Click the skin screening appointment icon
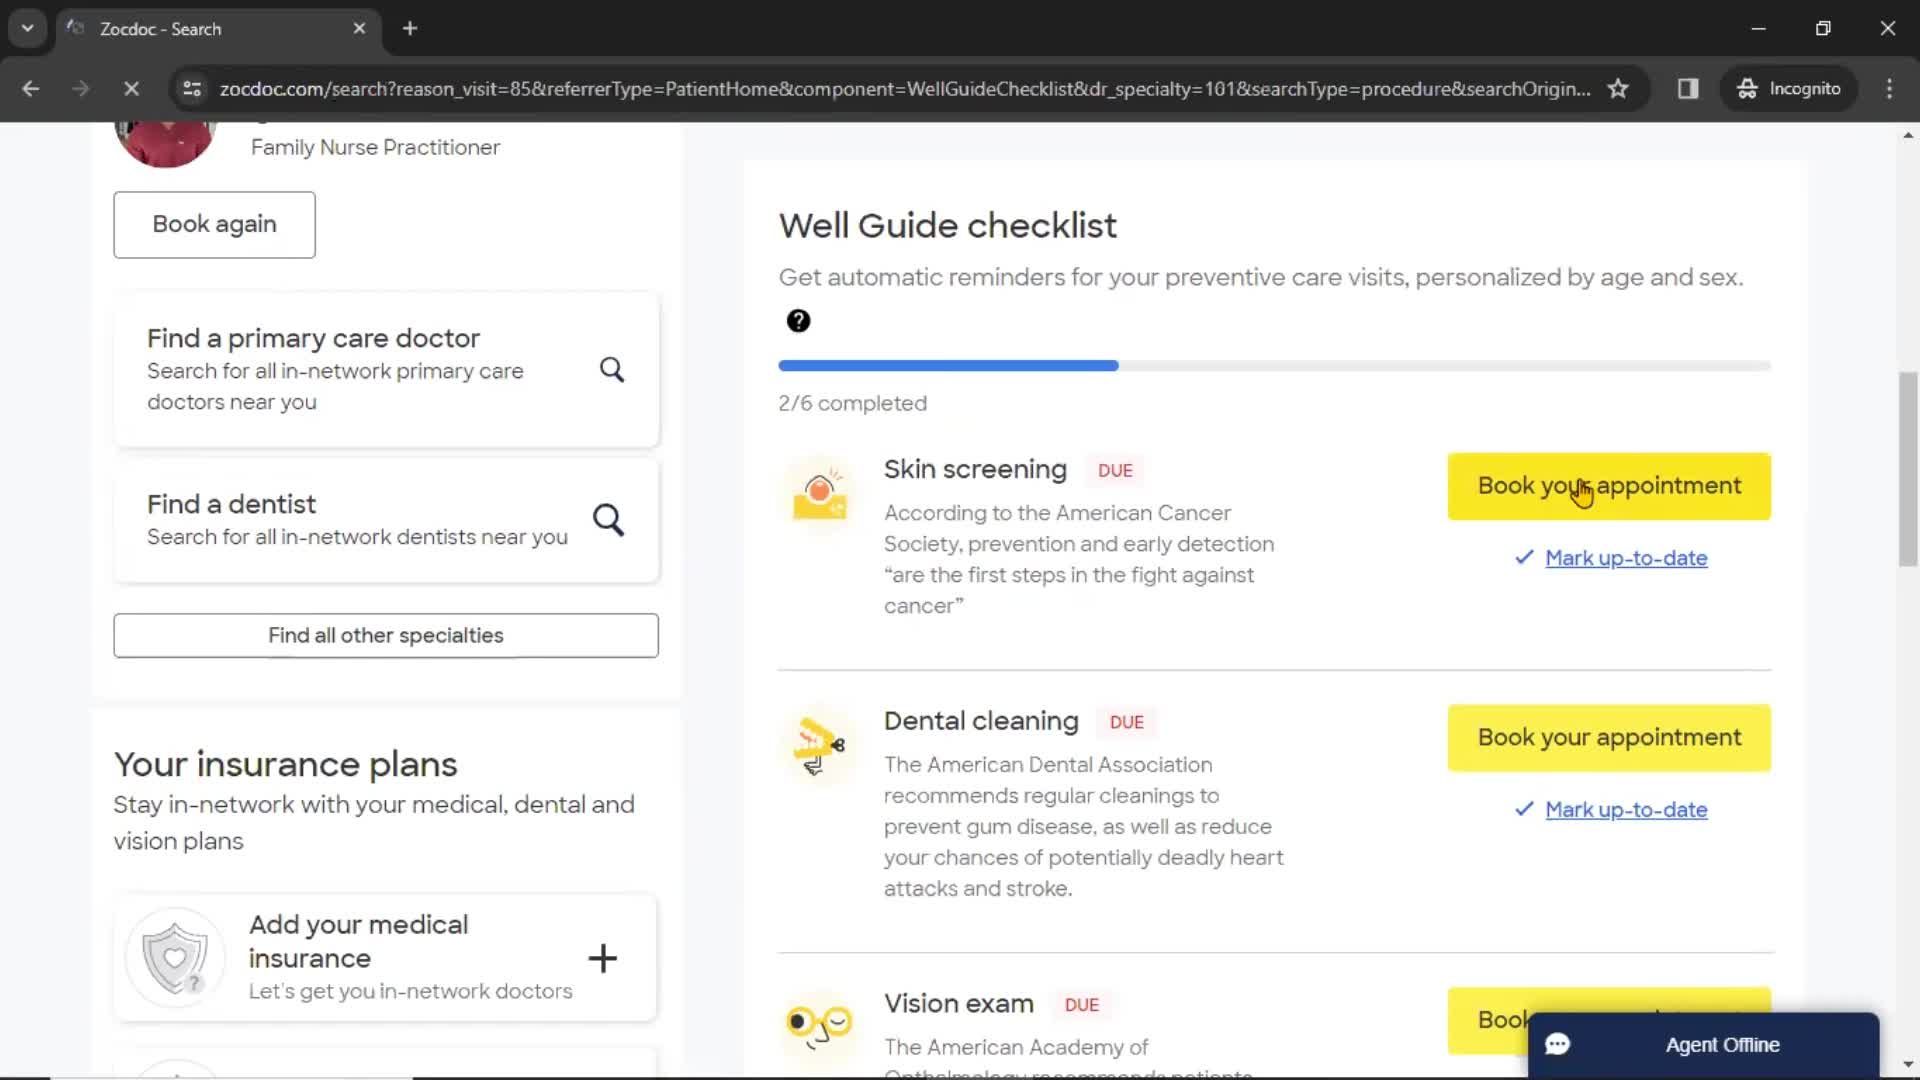Screen dimensions: 1920x1080 click(818, 488)
